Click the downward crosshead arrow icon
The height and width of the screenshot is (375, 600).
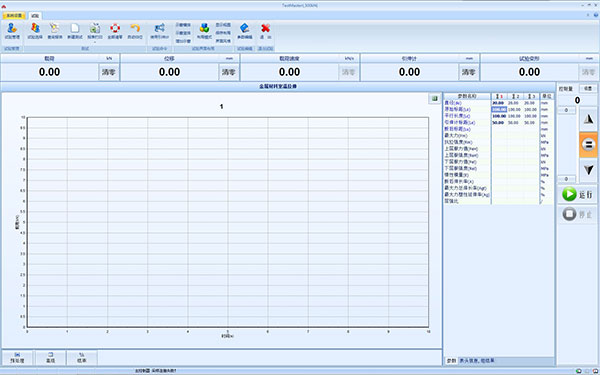tap(589, 170)
